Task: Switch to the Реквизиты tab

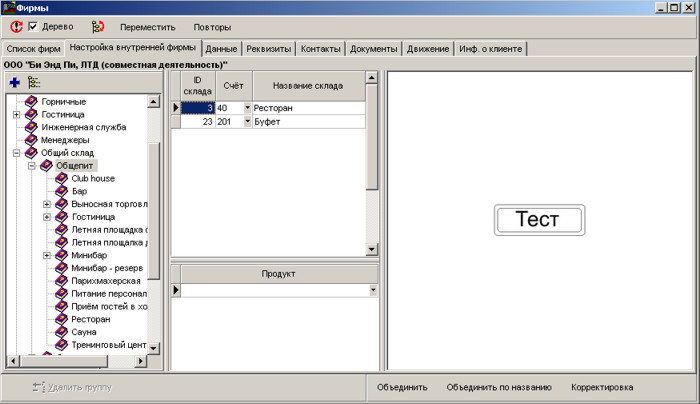Action: (x=268, y=48)
